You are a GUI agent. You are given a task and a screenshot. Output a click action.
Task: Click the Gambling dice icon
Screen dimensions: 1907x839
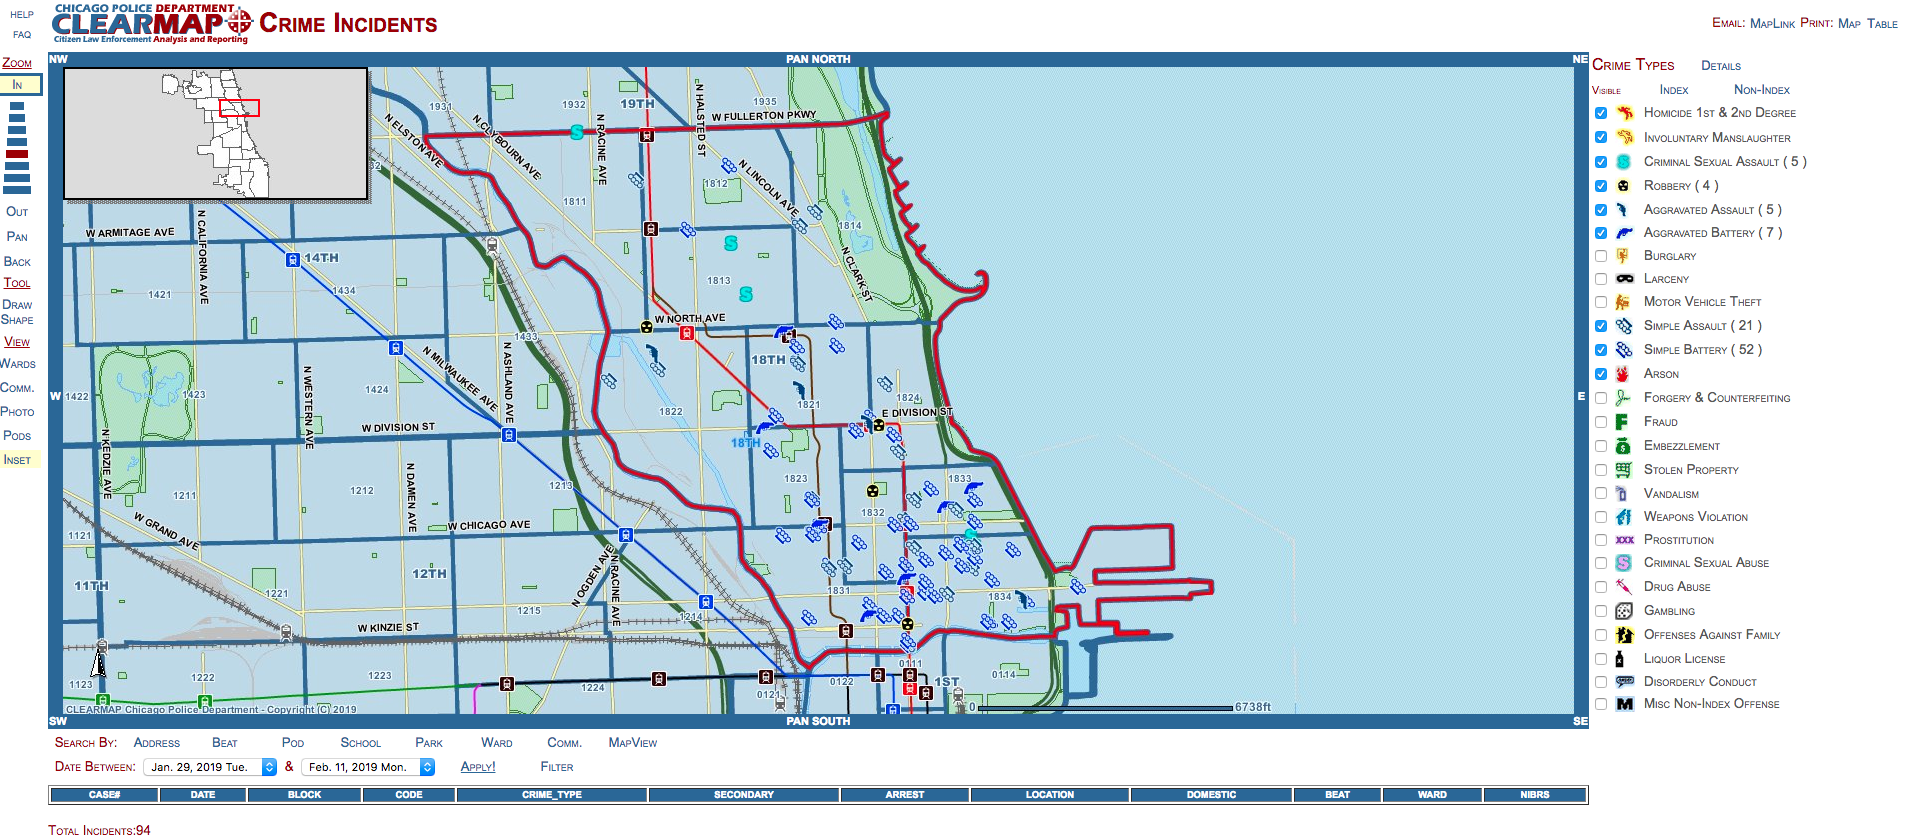[x=1624, y=611]
